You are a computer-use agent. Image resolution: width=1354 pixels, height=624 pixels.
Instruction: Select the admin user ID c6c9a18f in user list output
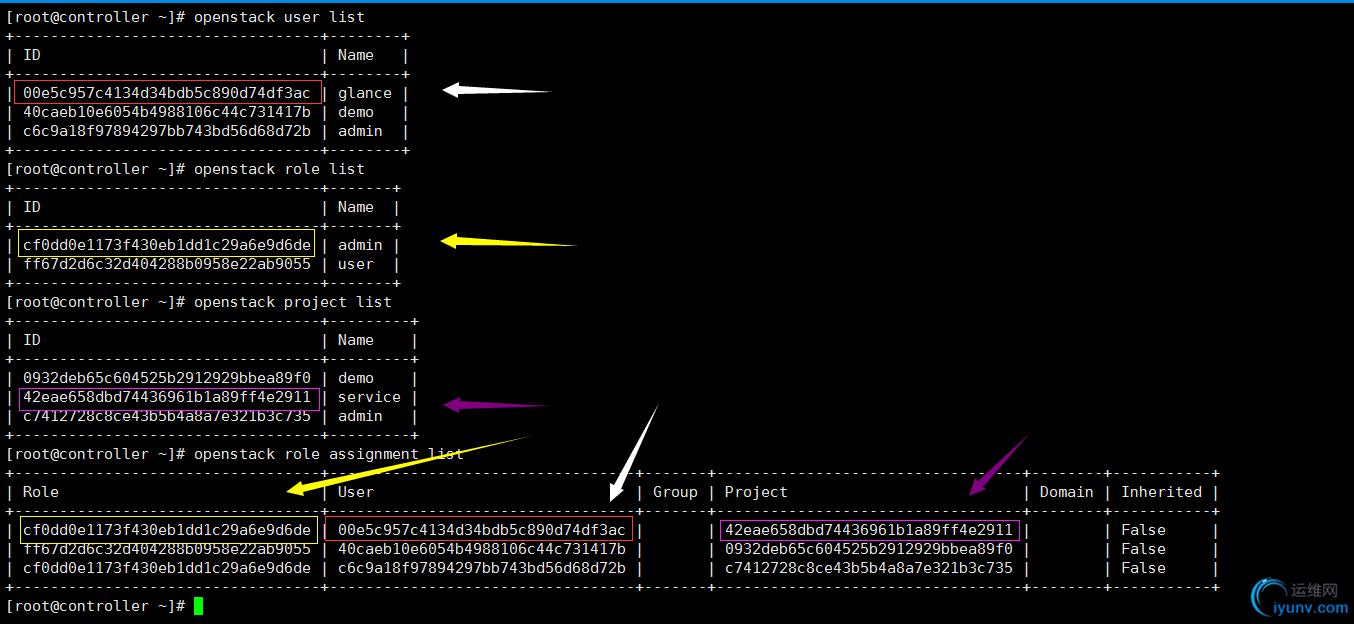(x=167, y=131)
